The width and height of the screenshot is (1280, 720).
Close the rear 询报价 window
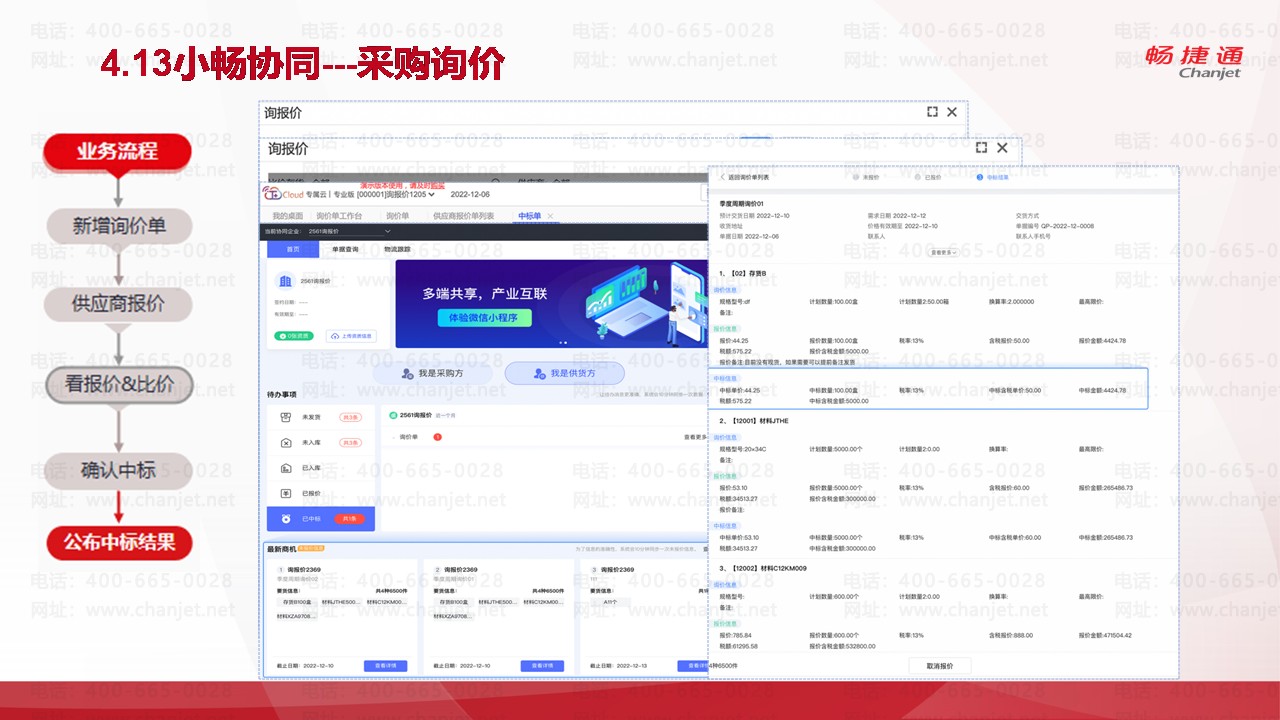[952, 112]
